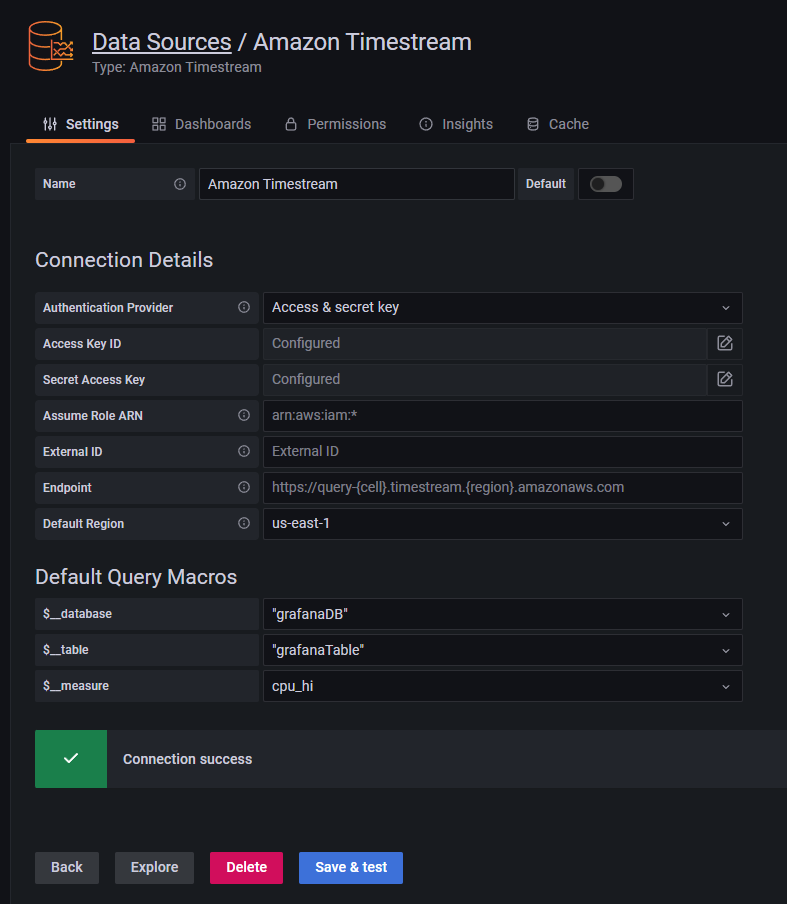Open the info tooltip next to Name
This screenshot has width=787, height=904.
(x=180, y=184)
